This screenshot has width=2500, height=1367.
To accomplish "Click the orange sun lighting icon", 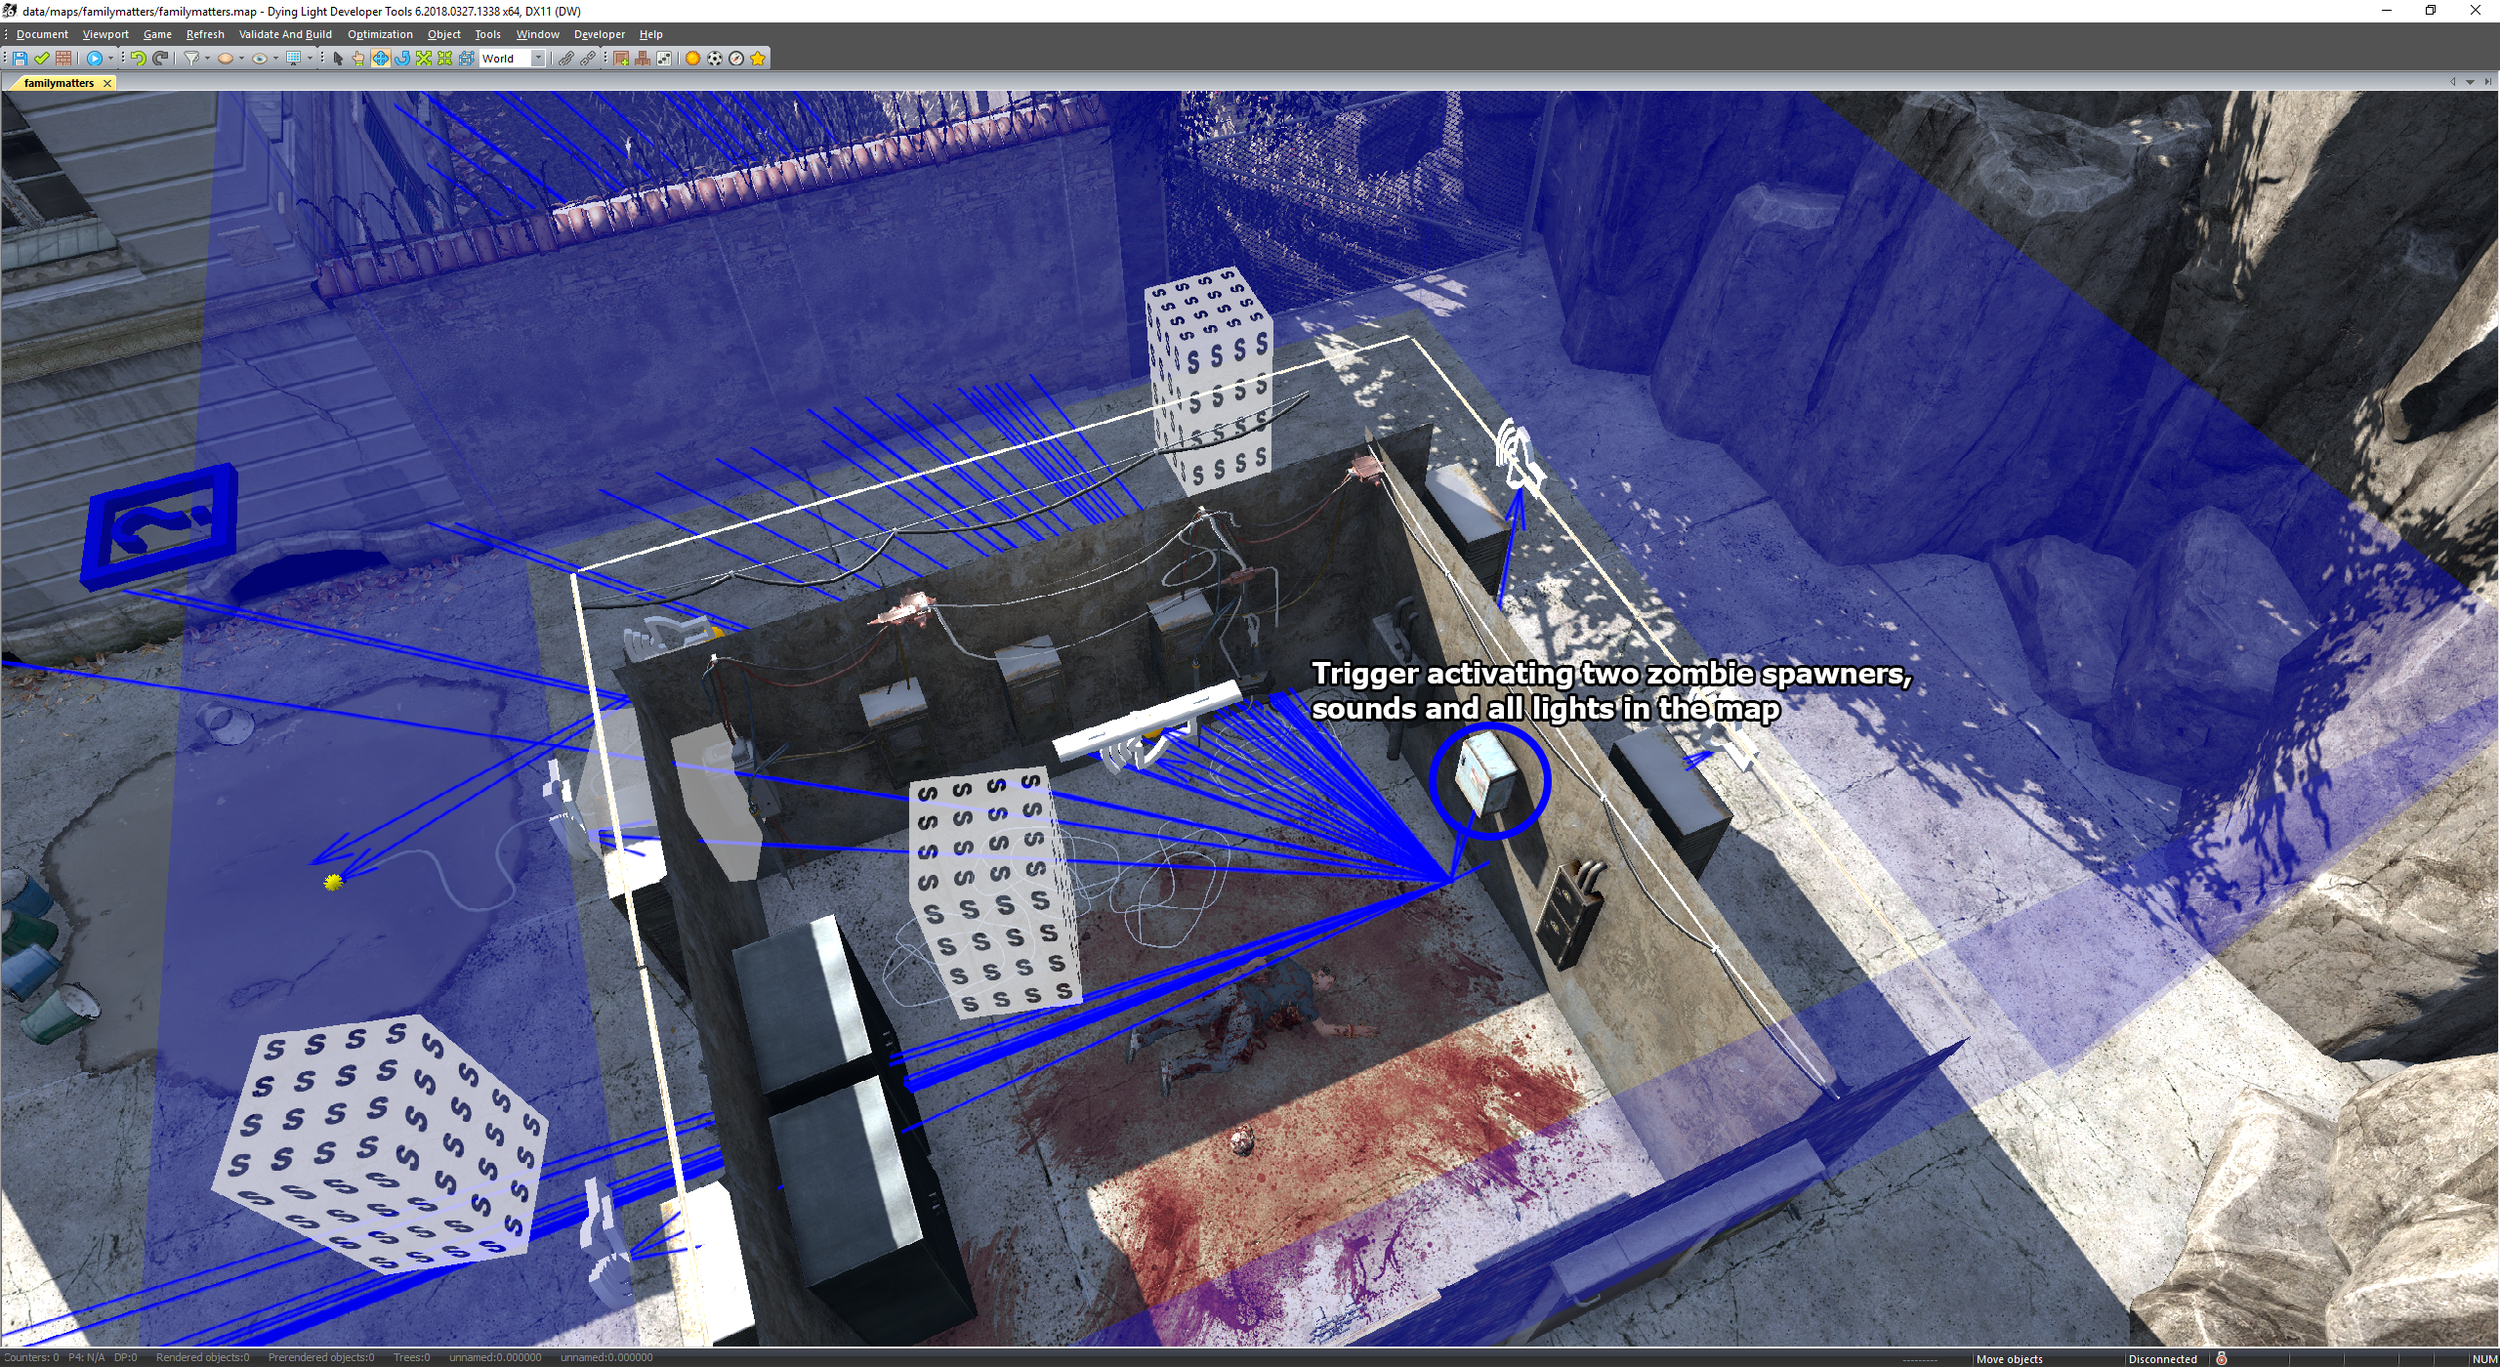I will pos(692,58).
